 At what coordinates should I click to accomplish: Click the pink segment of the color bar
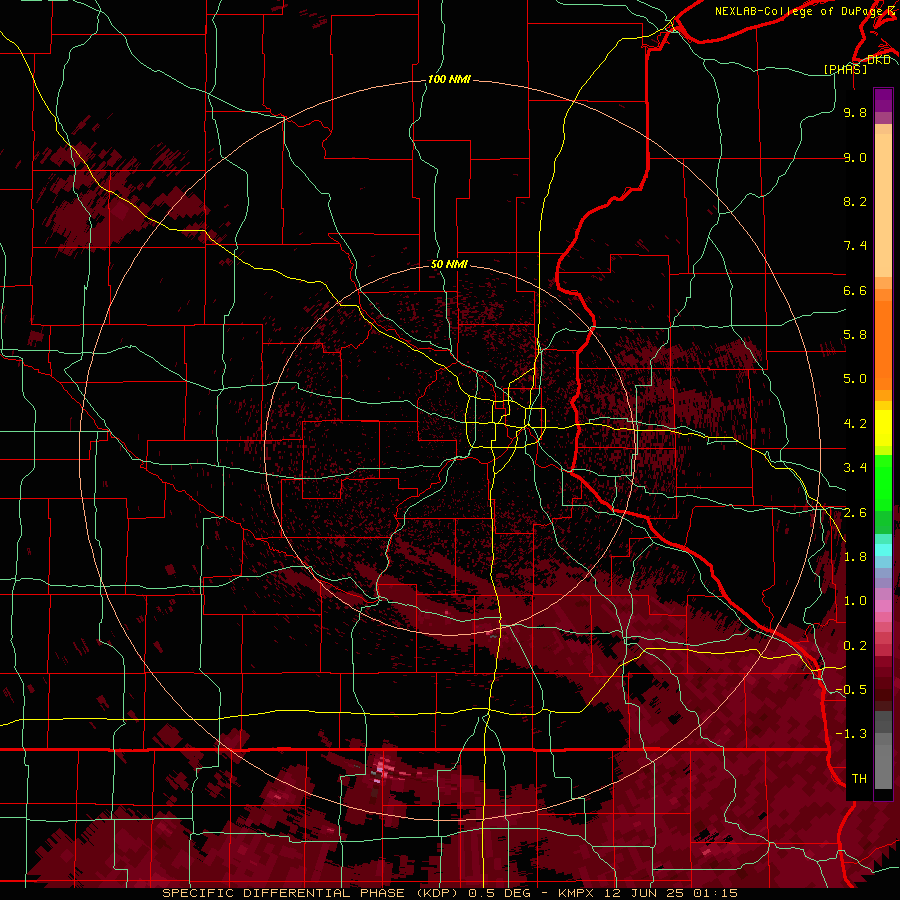[883, 606]
